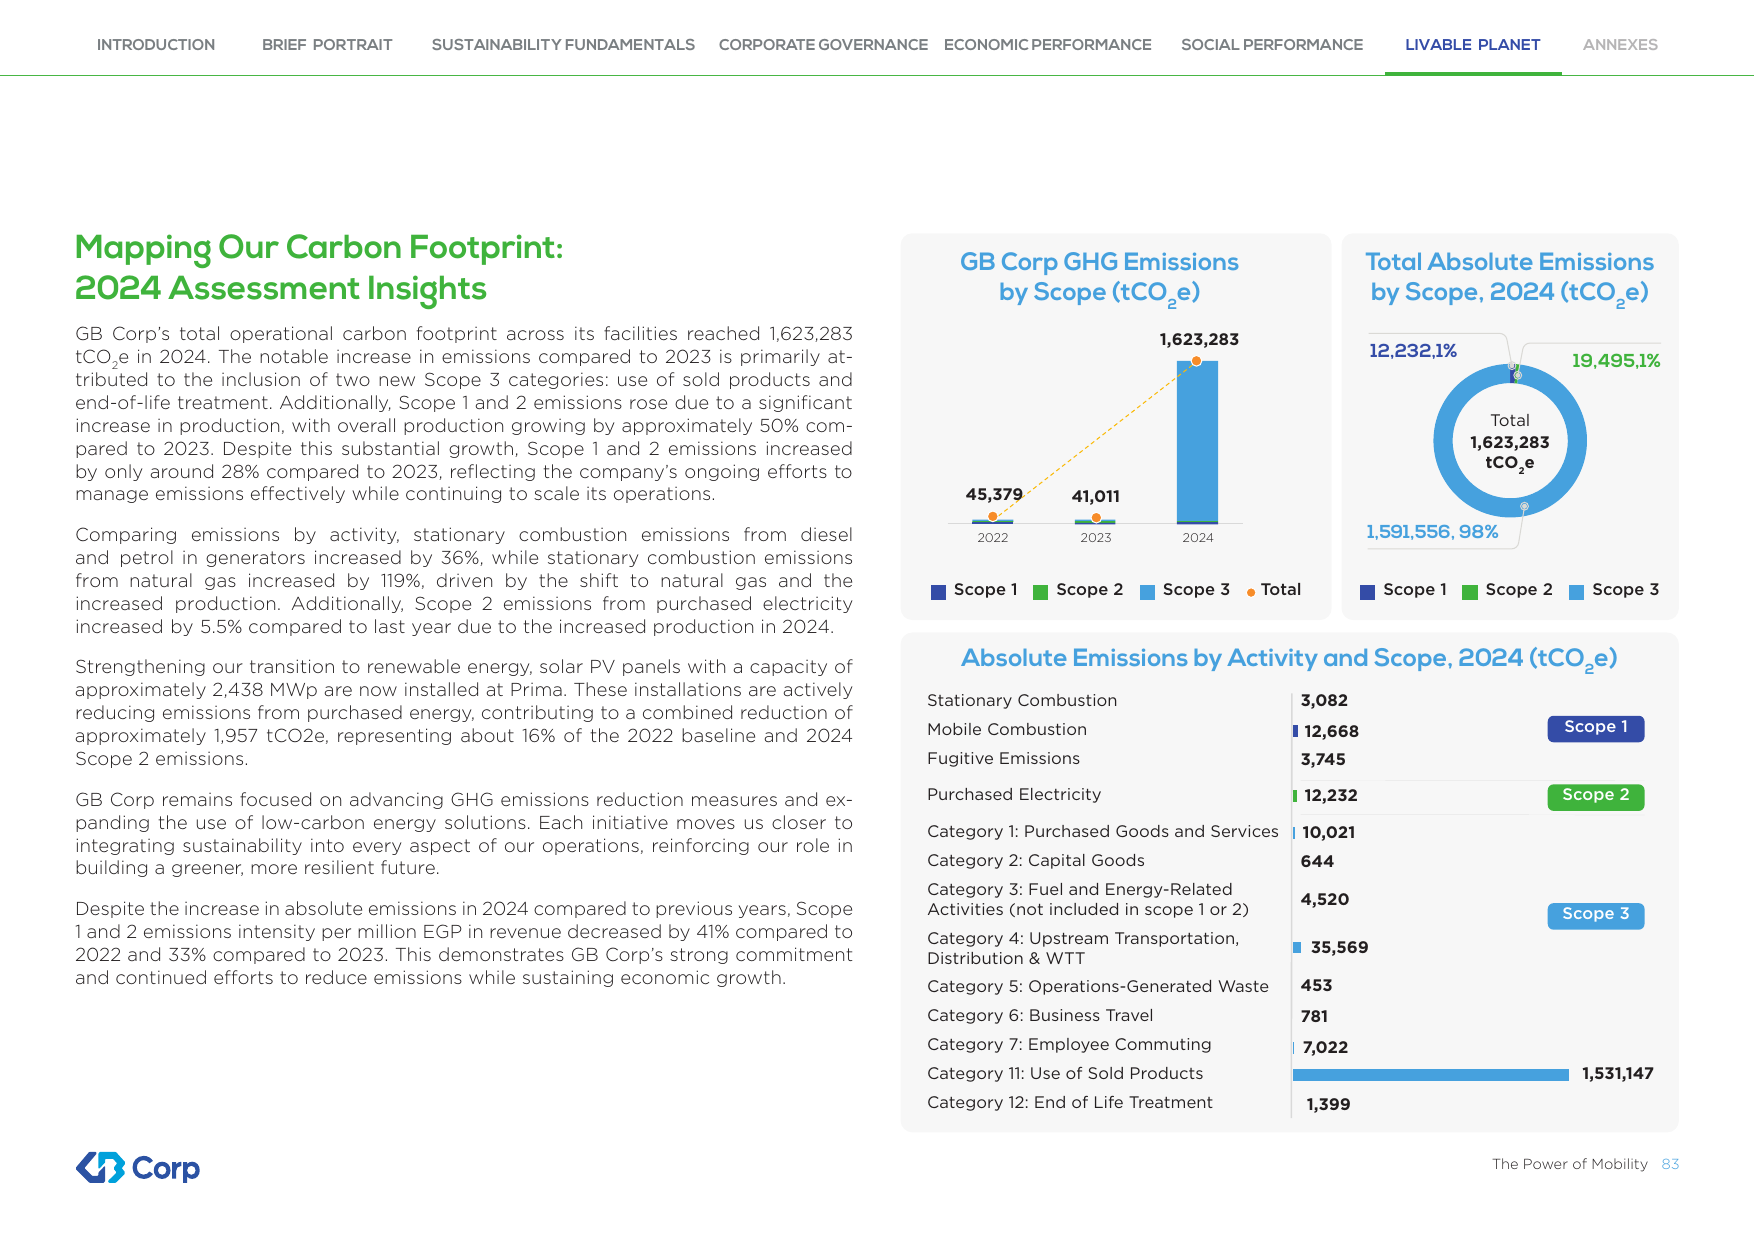Click the GB Corp logo

[138, 1167]
